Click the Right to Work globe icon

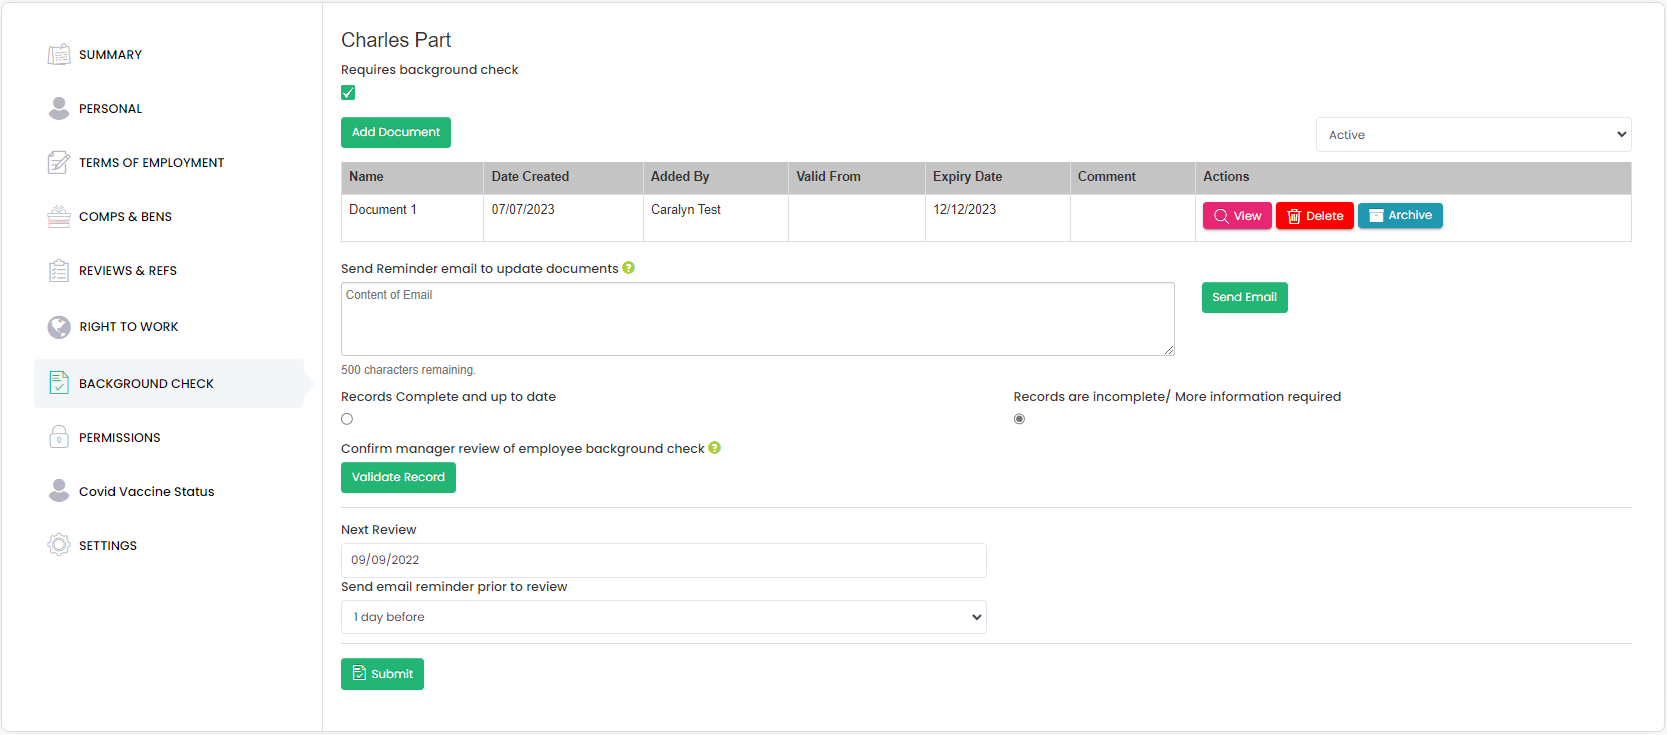59,327
